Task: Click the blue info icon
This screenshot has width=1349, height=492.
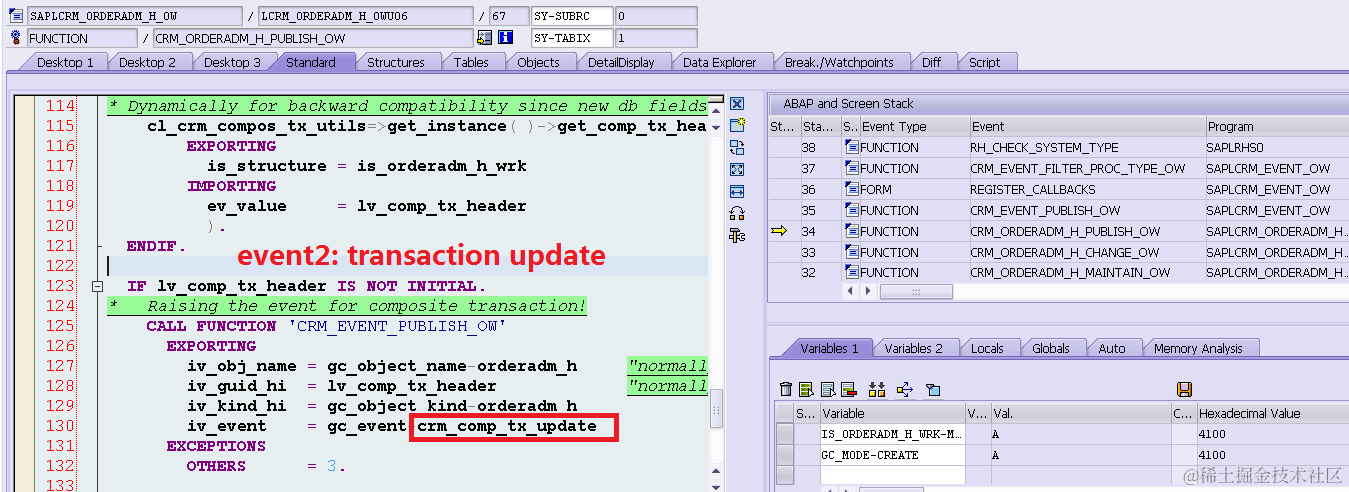Action: 506,38
